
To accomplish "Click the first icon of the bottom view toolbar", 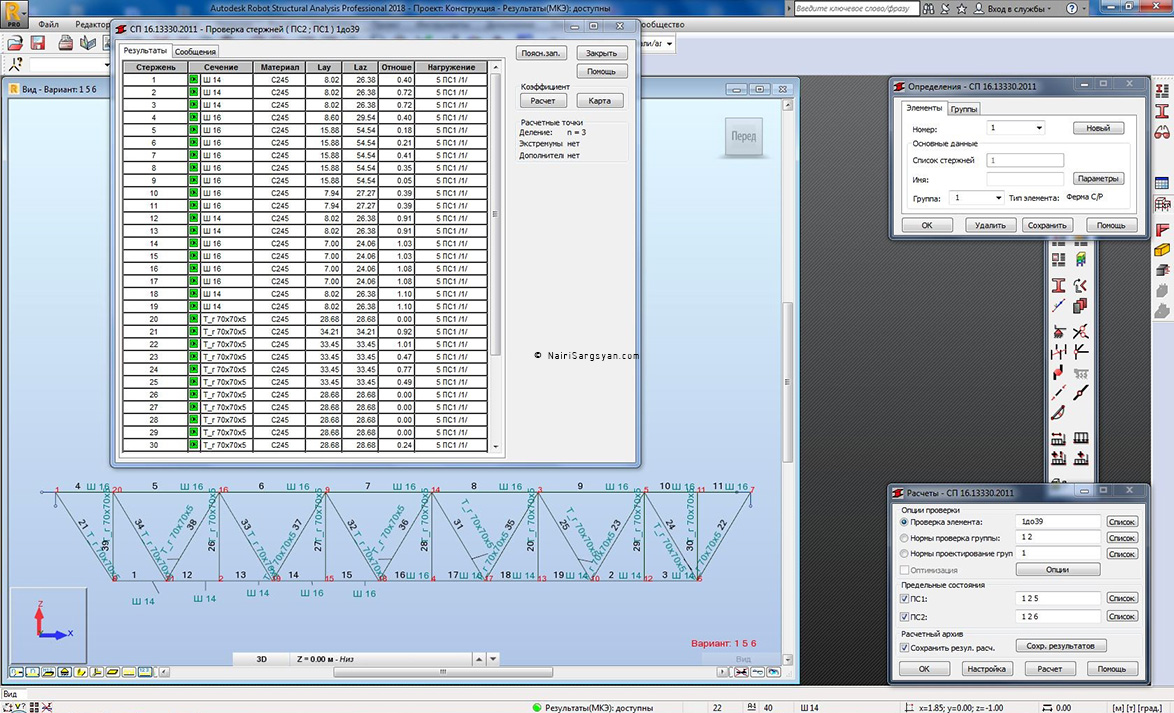I will [16, 672].
